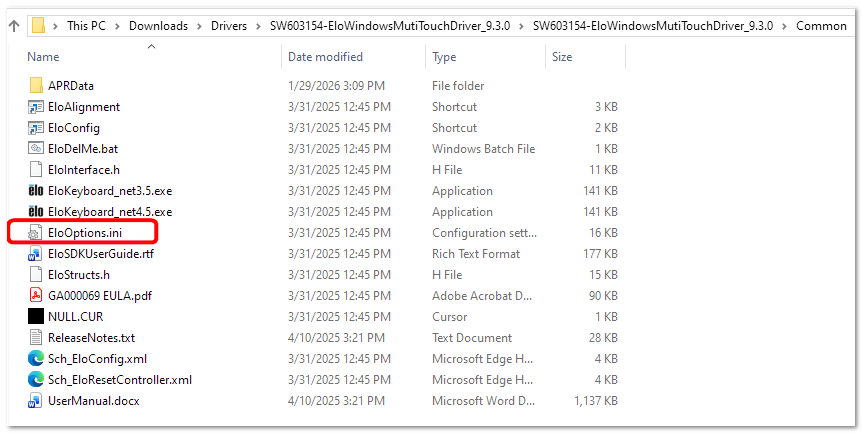Click the Cursor type cell

[449, 317]
